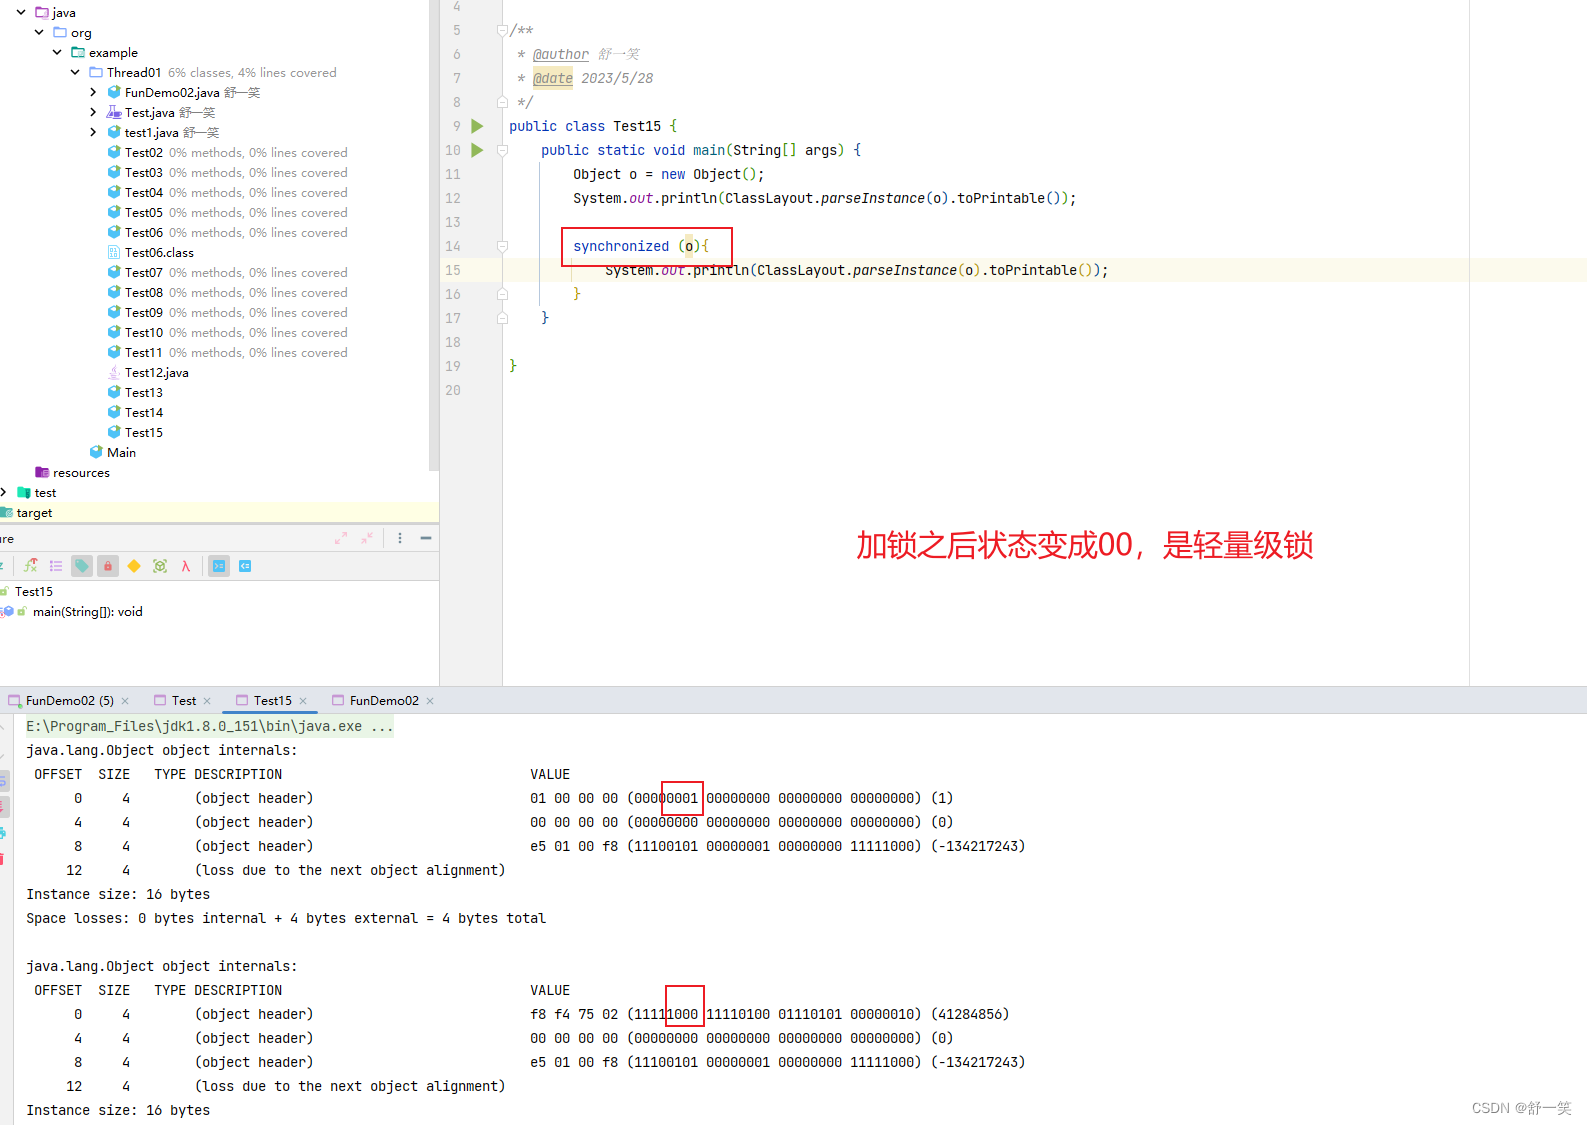Open Test15 in the project tree
The image size is (1587, 1125).
pos(144,432)
